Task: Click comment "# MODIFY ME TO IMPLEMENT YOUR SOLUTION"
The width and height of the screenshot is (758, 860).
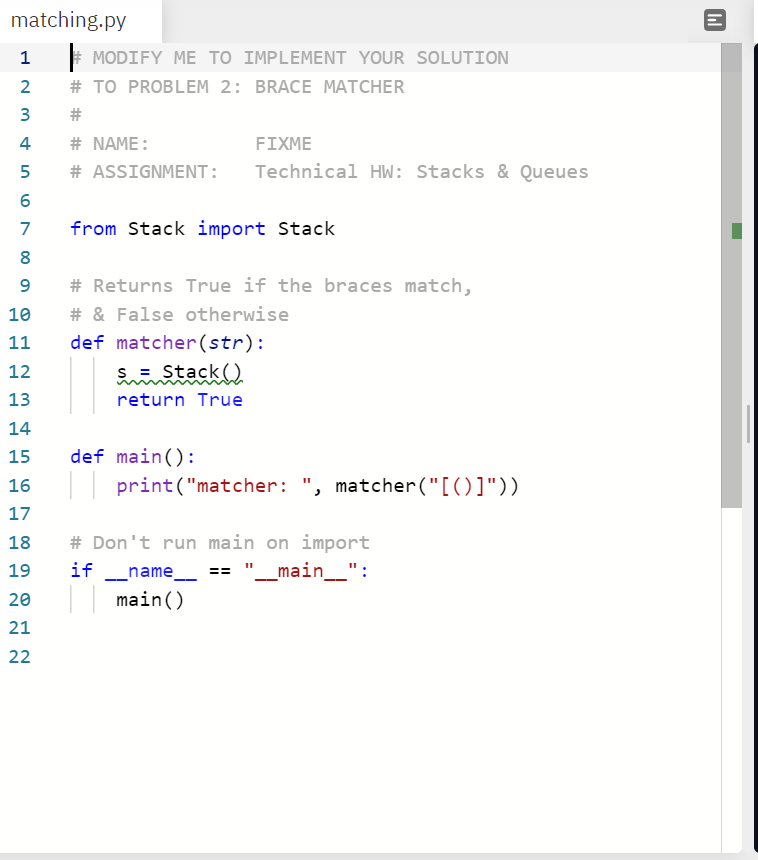Action: click(x=290, y=58)
